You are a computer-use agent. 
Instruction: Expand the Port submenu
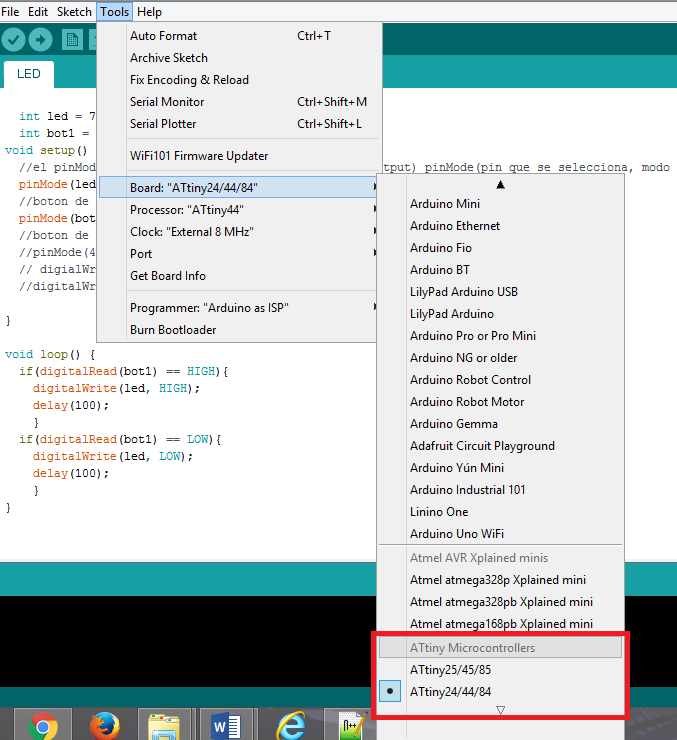pyautogui.click(x=238, y=253)
